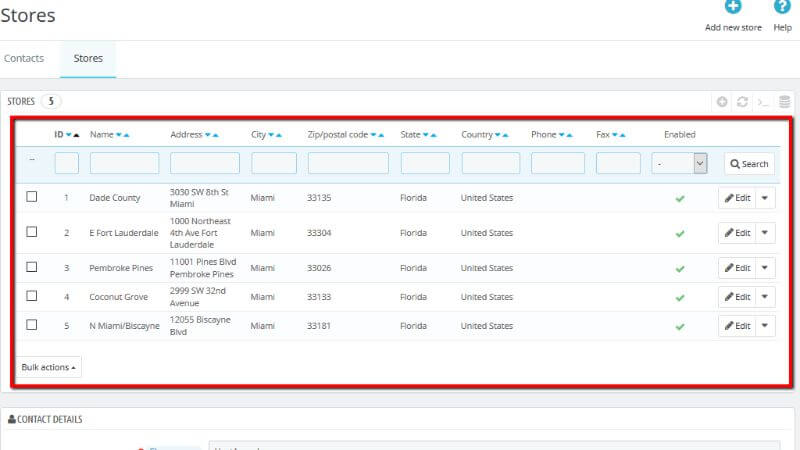Tick the N Miami/Biscayne row checkbox
800x450 pixels.
(32, 325)
